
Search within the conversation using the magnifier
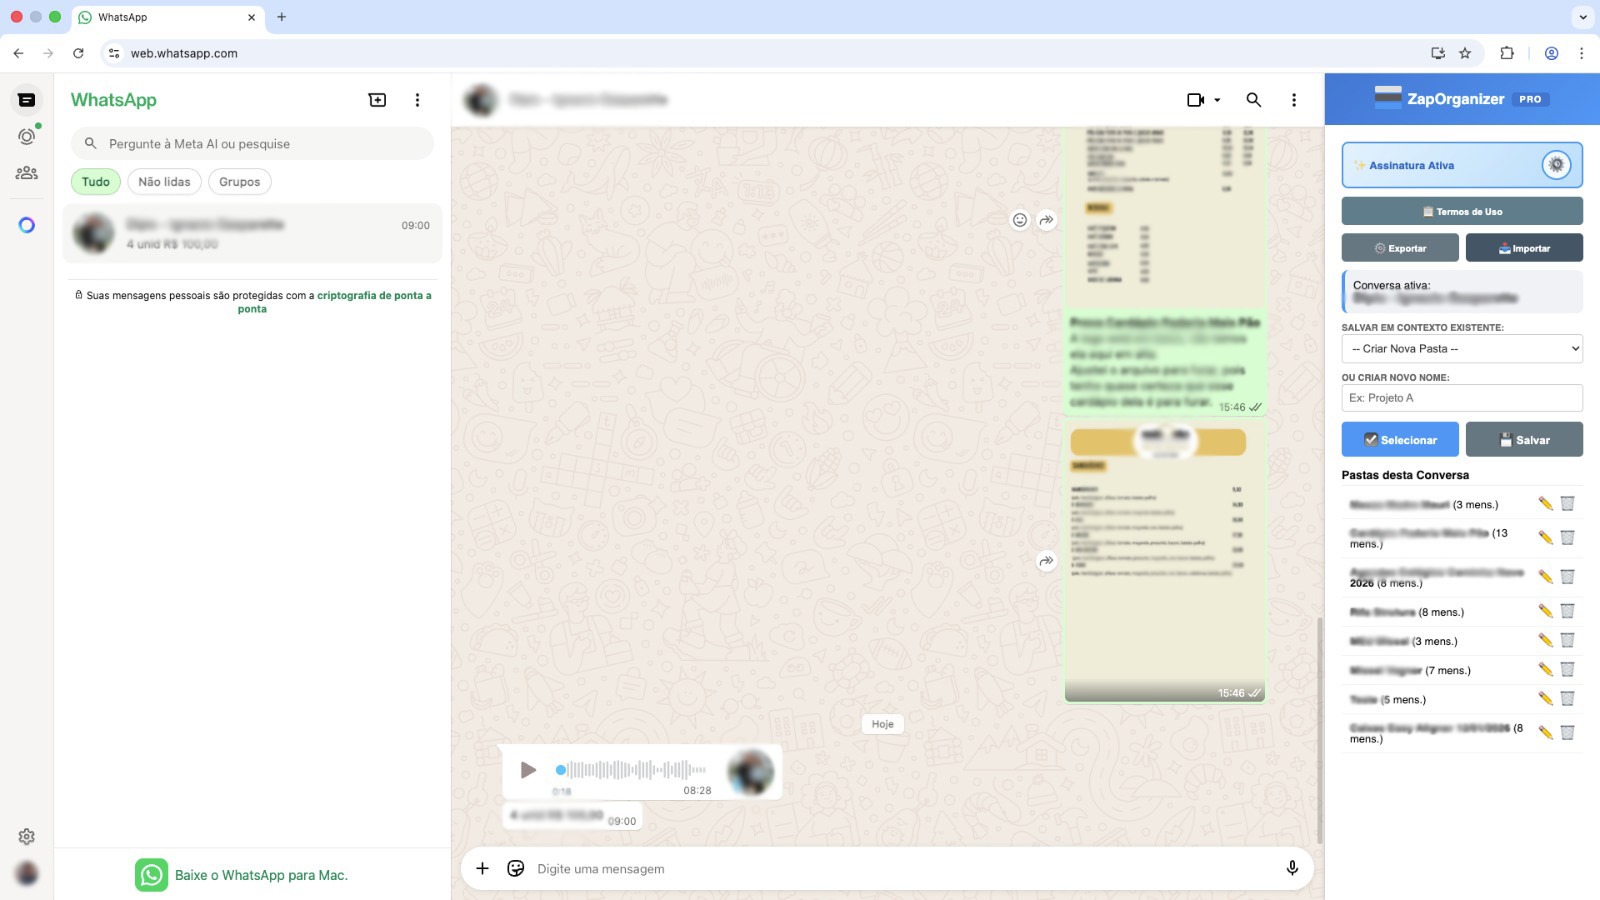tap(1253, 100)
